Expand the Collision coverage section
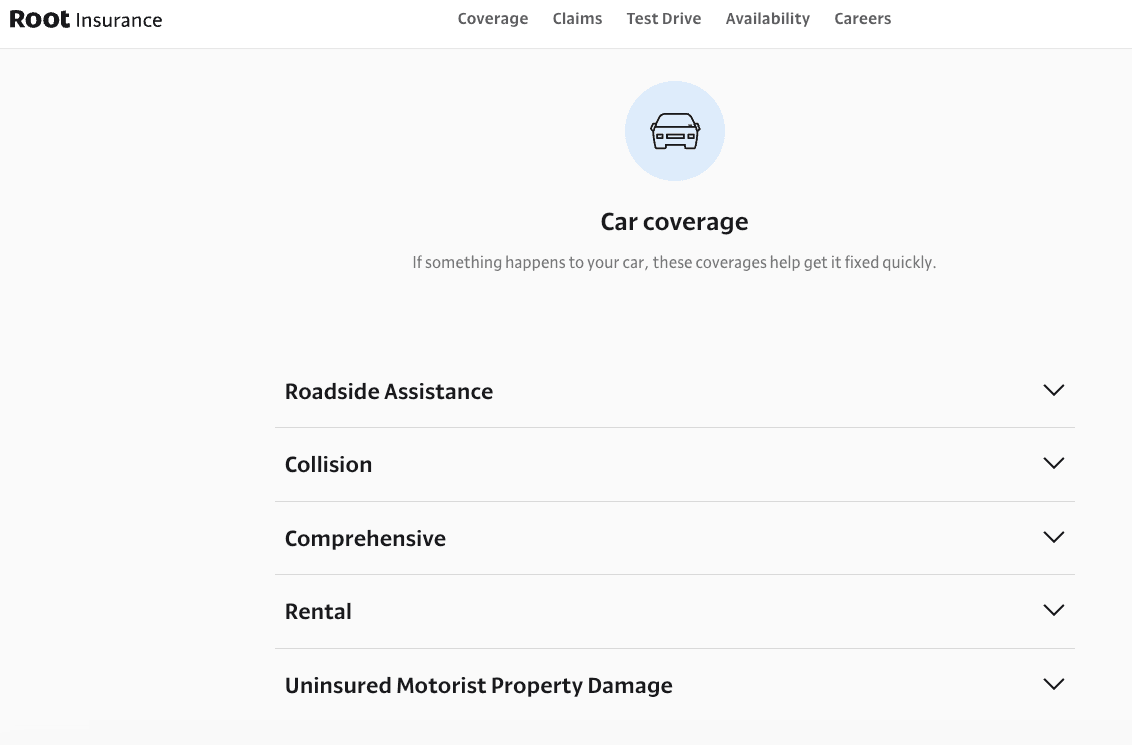The width and height of the screenshot is (1132, 745). [x=675, y=464]
